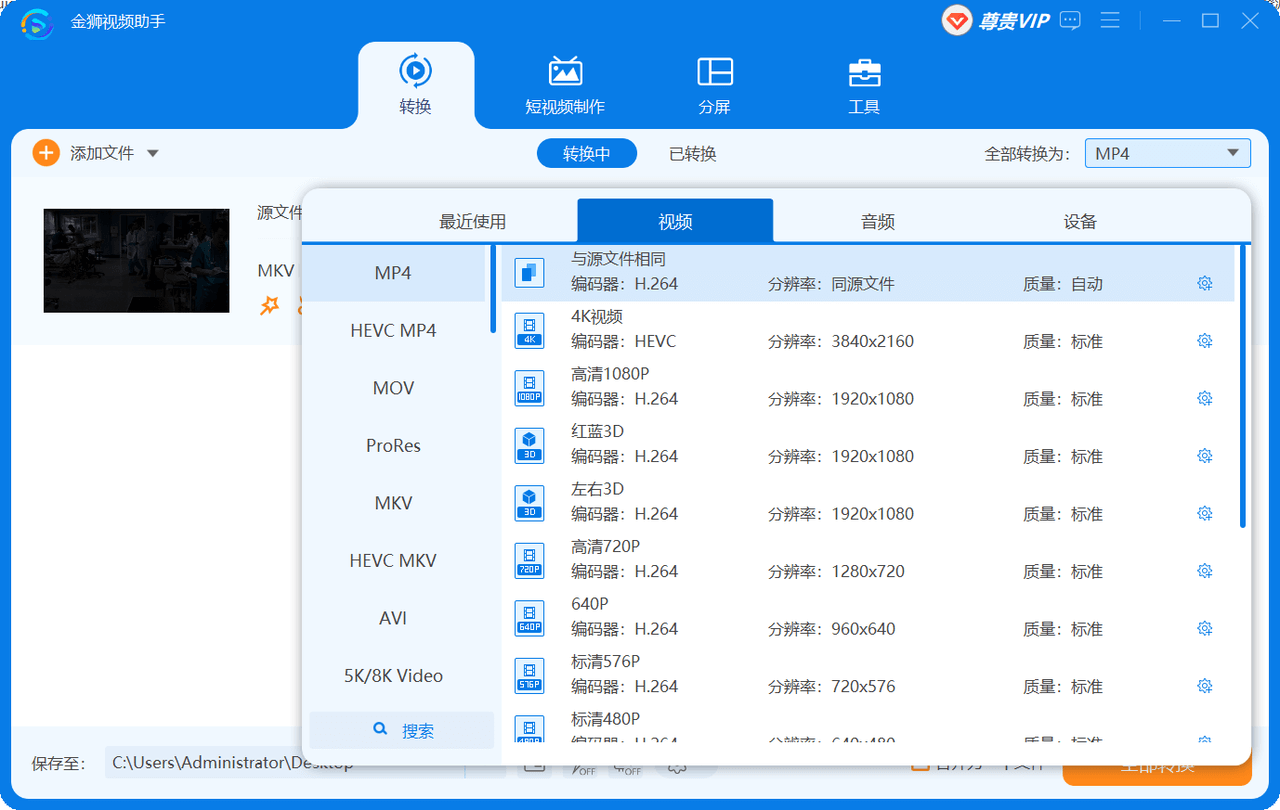Open the 工具 toolbox tab icon

pyautogui.click(x=864, y=73)
